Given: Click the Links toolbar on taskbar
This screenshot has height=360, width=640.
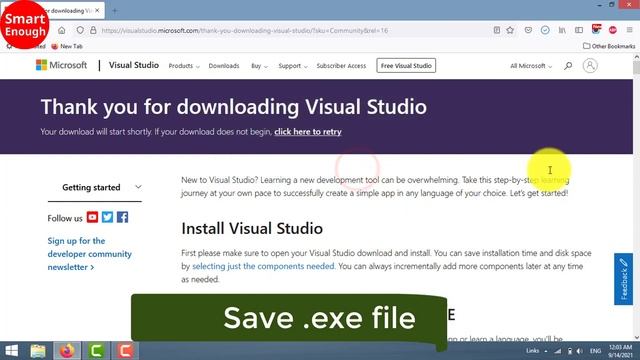Looking at the screenshot, I should click(x=533, y=351).
